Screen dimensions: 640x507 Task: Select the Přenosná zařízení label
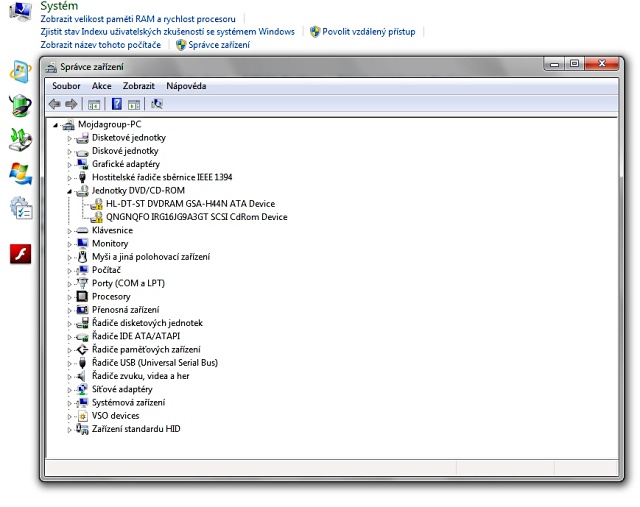(x=125, y=310)
